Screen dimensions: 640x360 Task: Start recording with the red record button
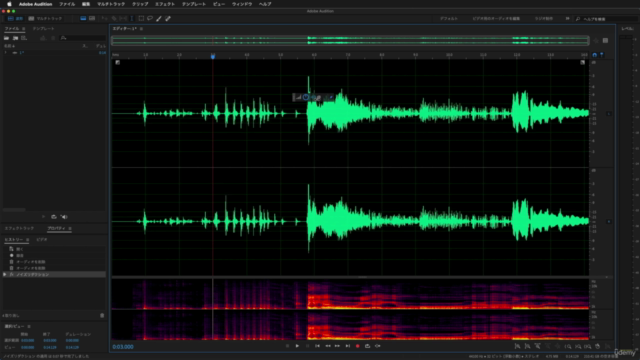[x=358, y=346]
